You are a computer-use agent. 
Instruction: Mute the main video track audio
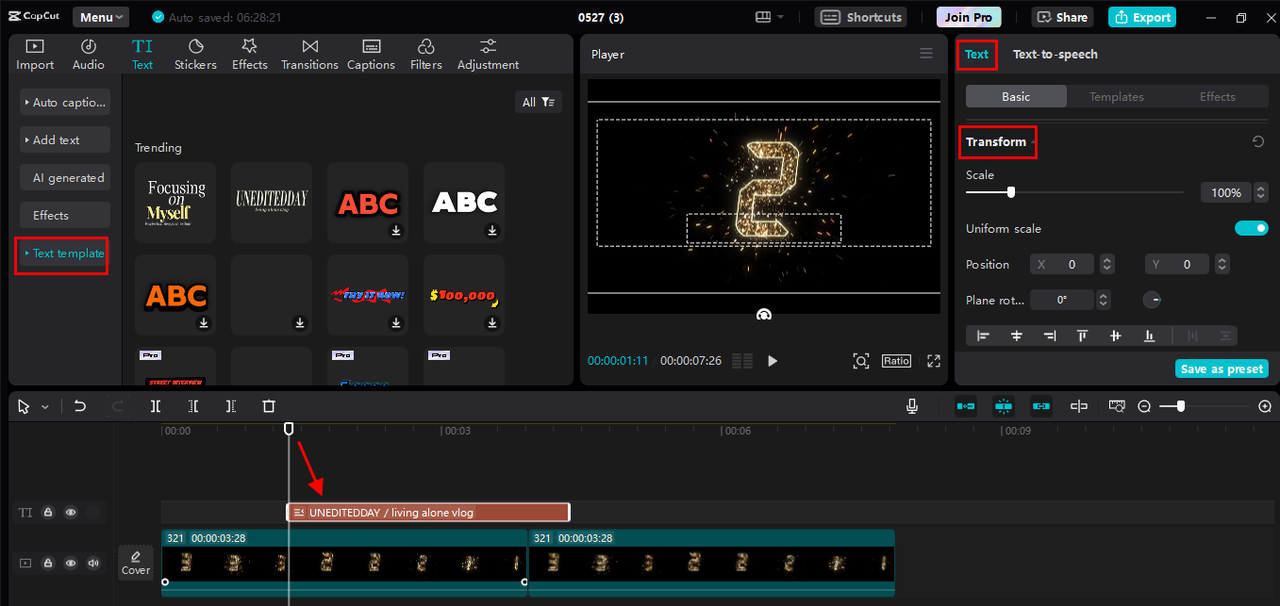94,563
